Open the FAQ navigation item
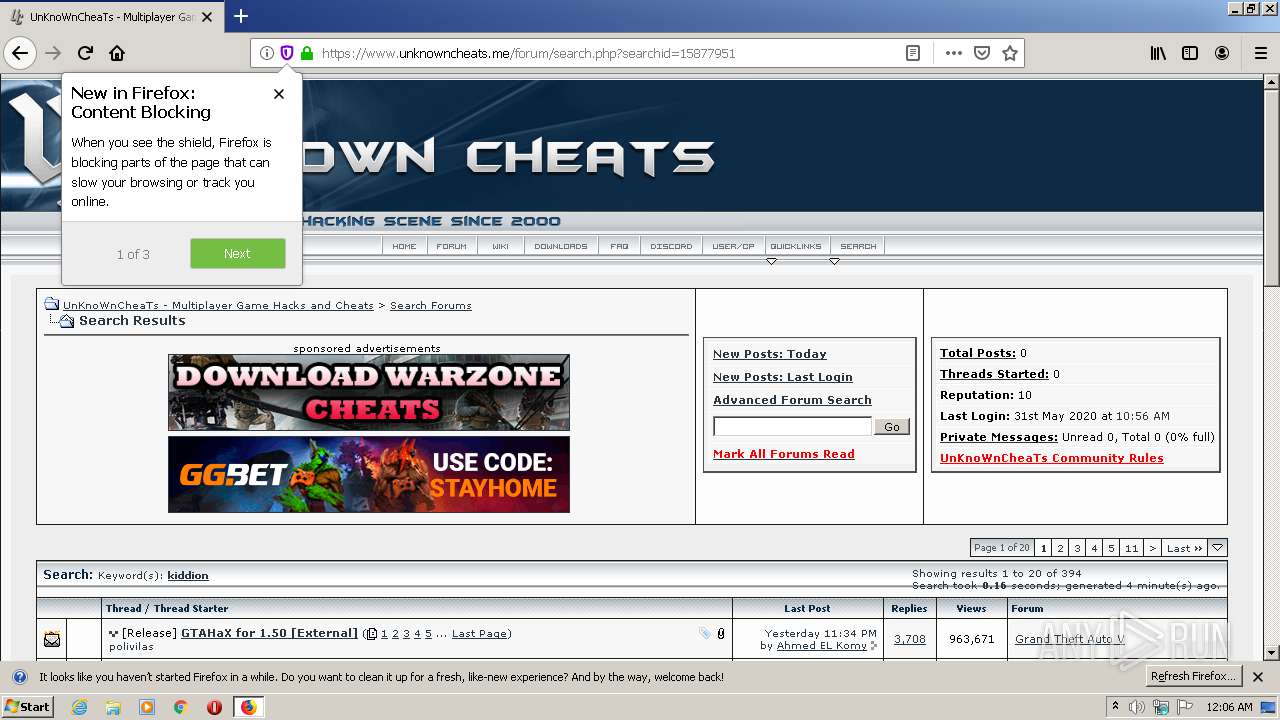This screenshot has height=720, width=1280. (x=620, y=246)
